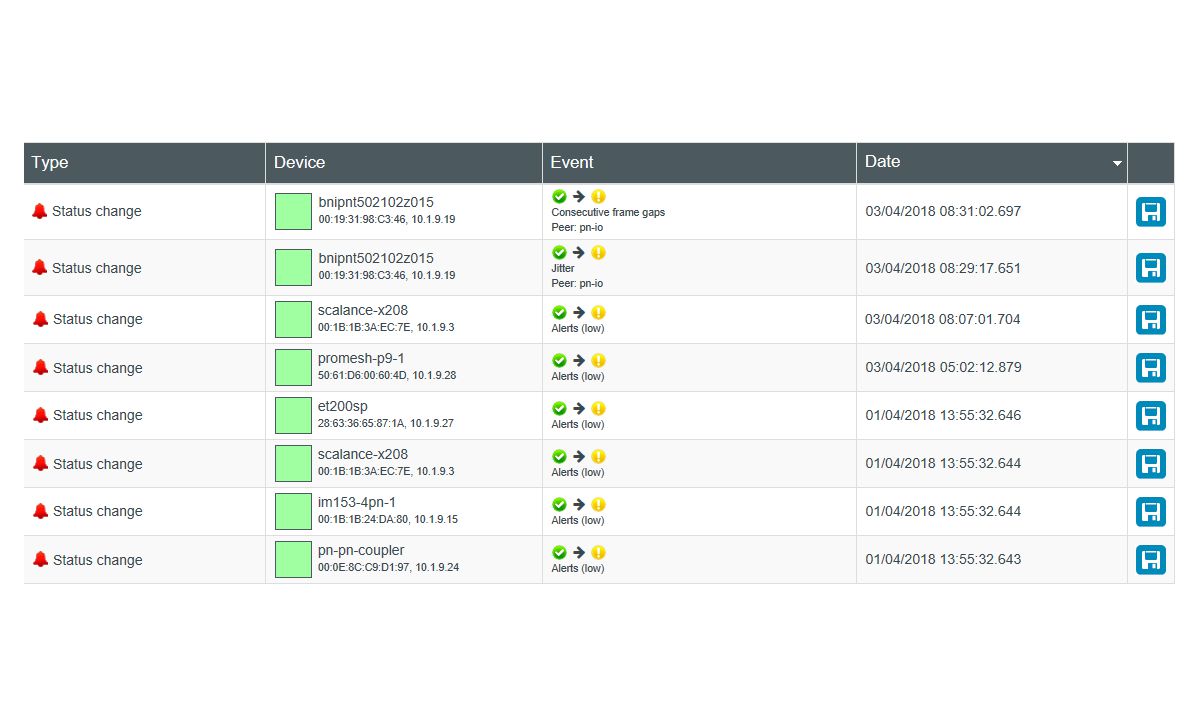The image size is (1200, 727).
Task: Open the et200sp device name
Action: (x=340, y=406)
